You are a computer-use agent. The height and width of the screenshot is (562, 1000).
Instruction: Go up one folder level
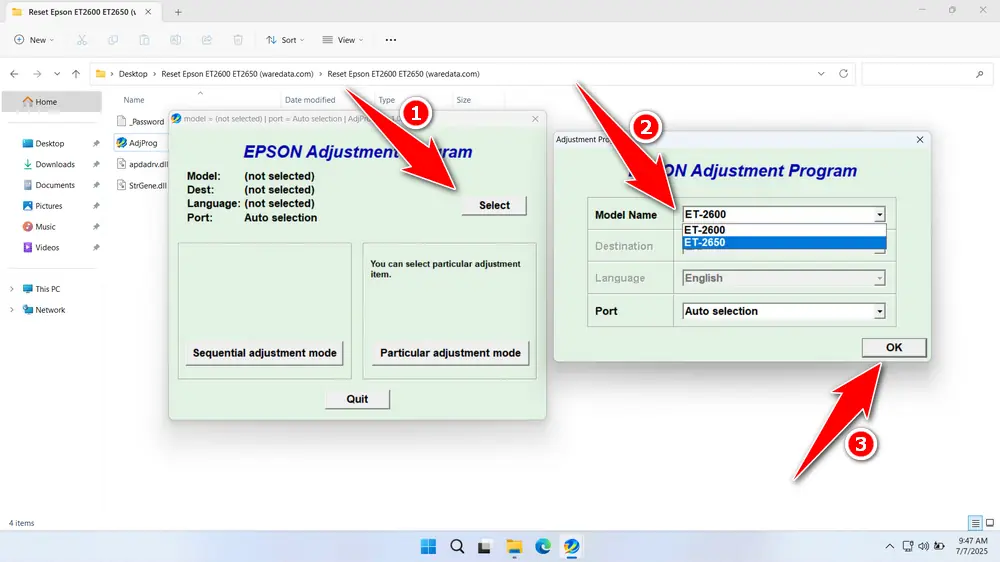(76, 74)
